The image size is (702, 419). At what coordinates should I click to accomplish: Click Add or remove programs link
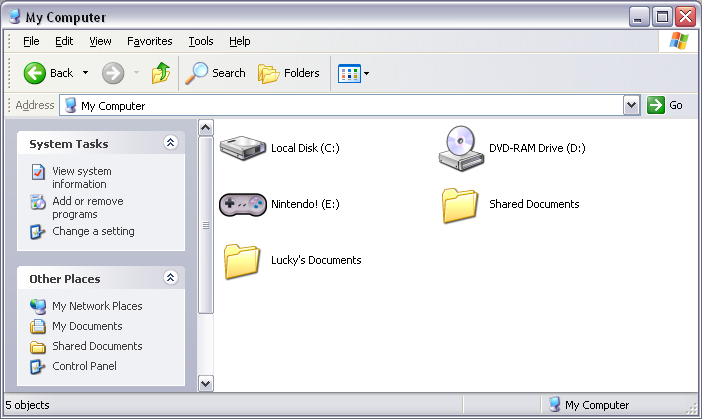click(88, 208)
